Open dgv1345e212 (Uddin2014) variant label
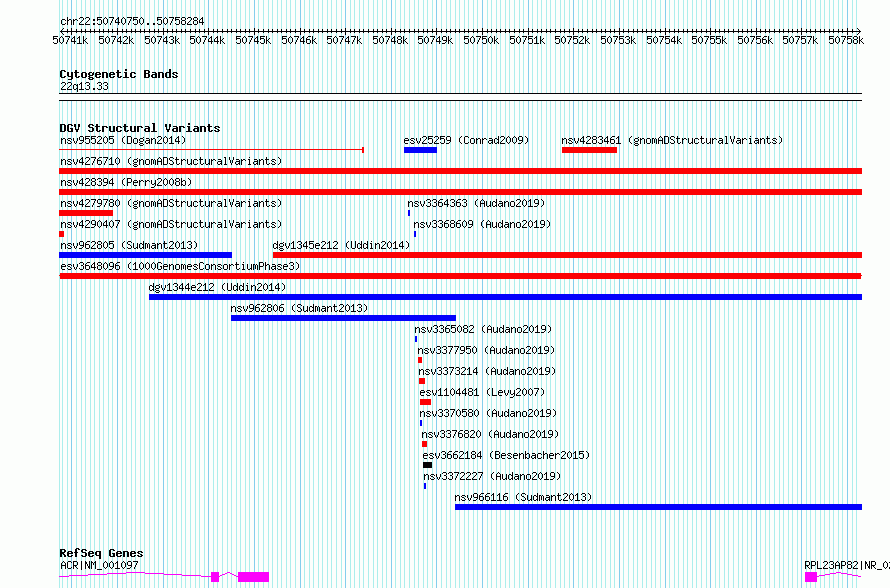This screenshot has width=890, height=588. coord(341,245)
